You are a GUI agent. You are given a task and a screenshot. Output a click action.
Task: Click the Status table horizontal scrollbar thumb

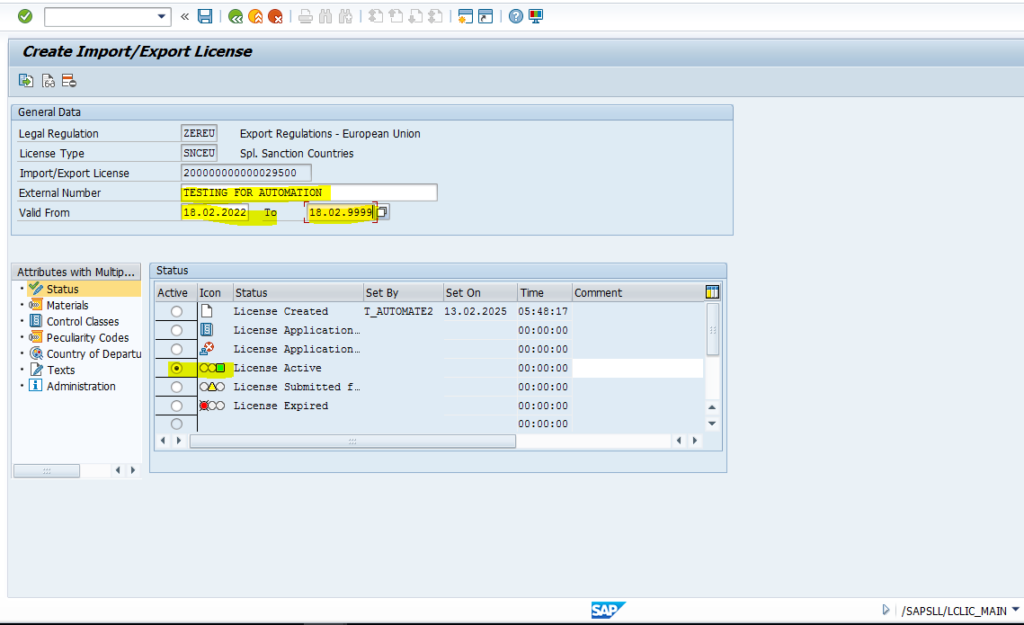pyautogui.click(x=353, y=441)
